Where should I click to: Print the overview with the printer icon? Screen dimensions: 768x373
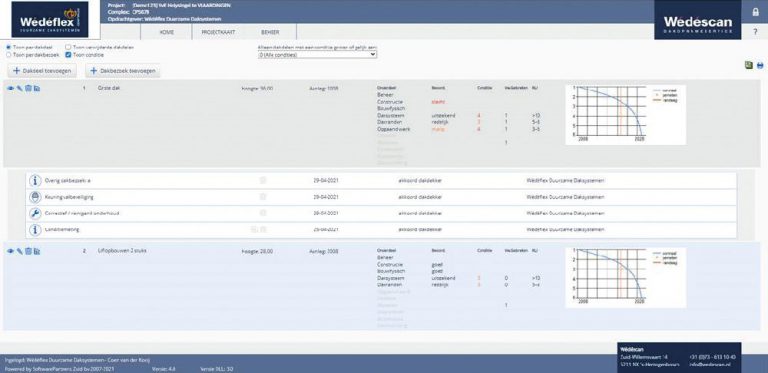click(760, 65)
